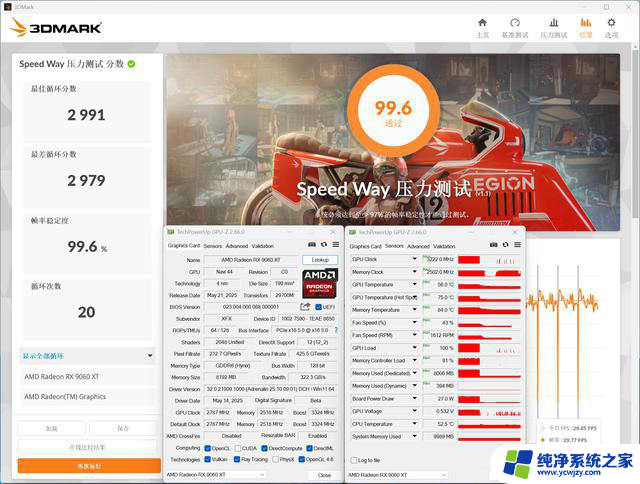
Task: Toggle the OpenCL checkbox
Action: pyautogui.click(x=207, y=448)
